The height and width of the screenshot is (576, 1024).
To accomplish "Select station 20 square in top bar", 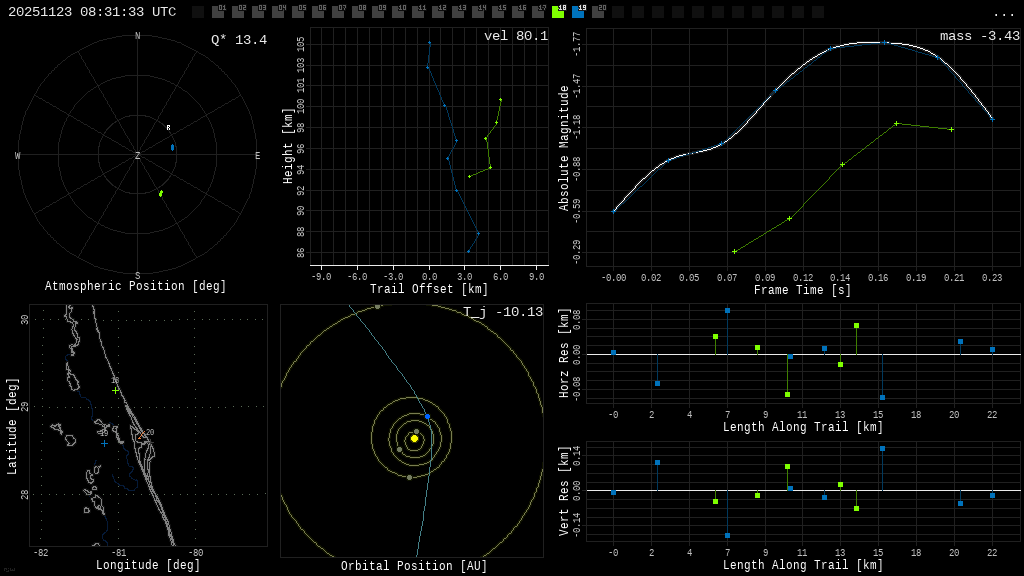I will 598,12.
